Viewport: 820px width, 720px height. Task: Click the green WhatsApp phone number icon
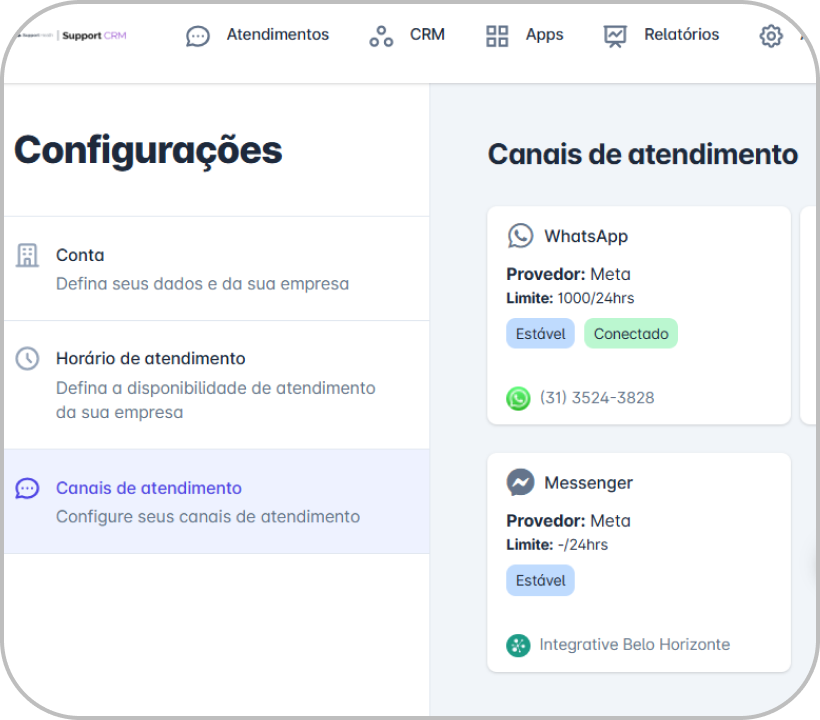518,398
